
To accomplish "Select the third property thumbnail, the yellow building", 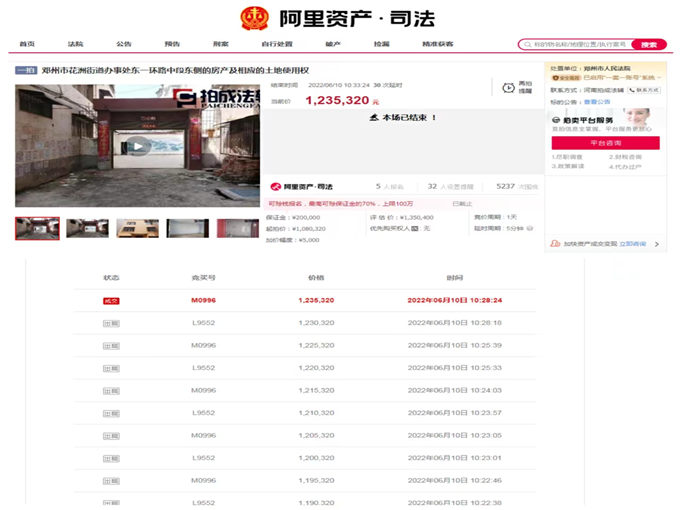I will (137, 228).
